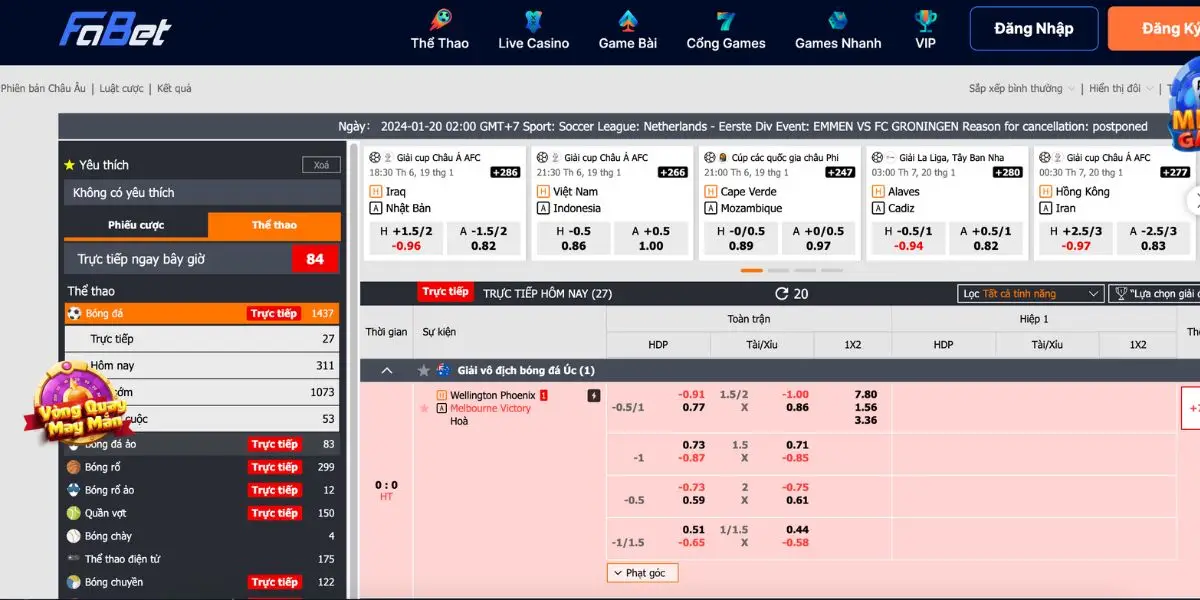Click the Đăng Nhập login button
The height and width of the screenshot is (600, 1200).
1033,29
